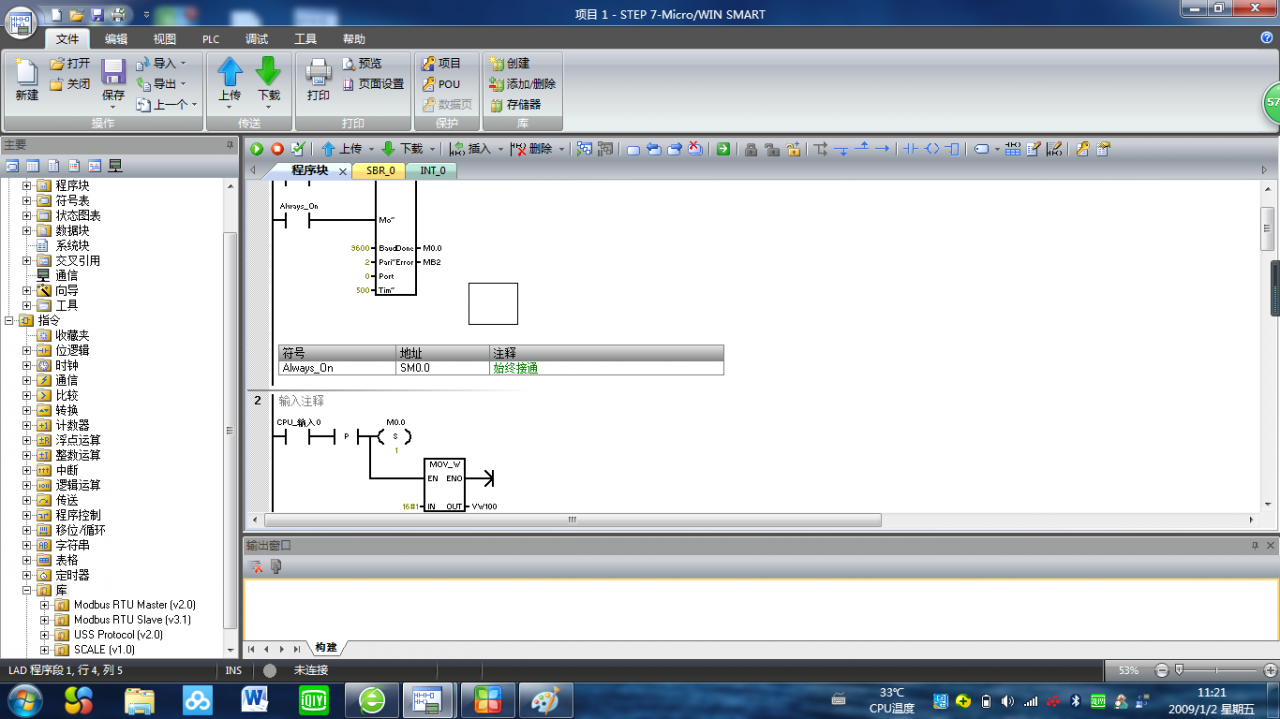This screenshot has height=719, width=1280.
Task: Click the editor horizontal scrollbar thumb
Action: pyautogui.click(x=573, y=520)
